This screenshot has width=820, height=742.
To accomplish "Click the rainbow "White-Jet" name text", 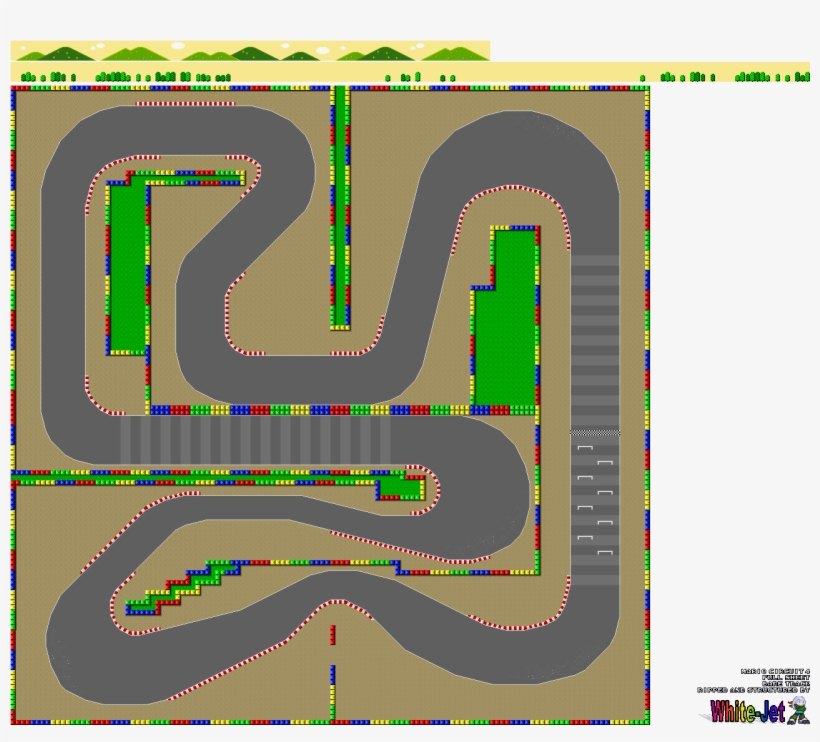I will click(x=748, y=711).
